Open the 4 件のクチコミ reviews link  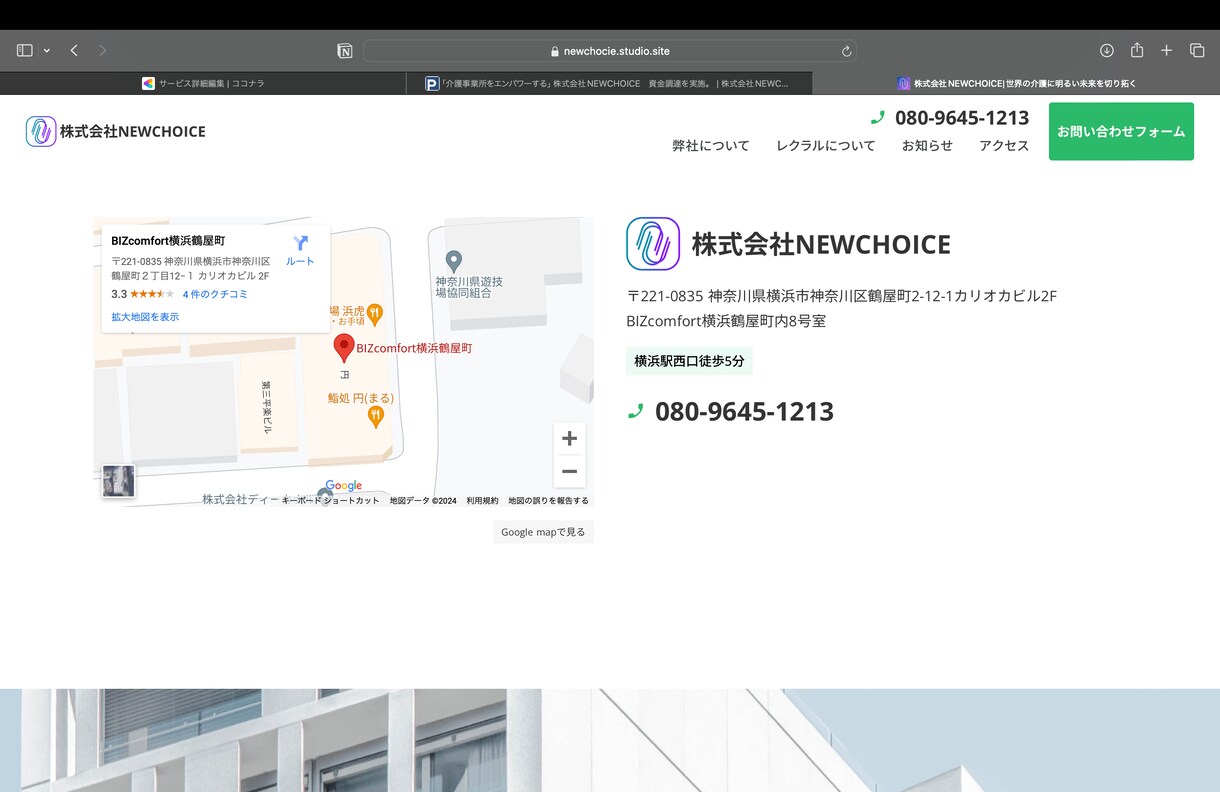point(215,294)
